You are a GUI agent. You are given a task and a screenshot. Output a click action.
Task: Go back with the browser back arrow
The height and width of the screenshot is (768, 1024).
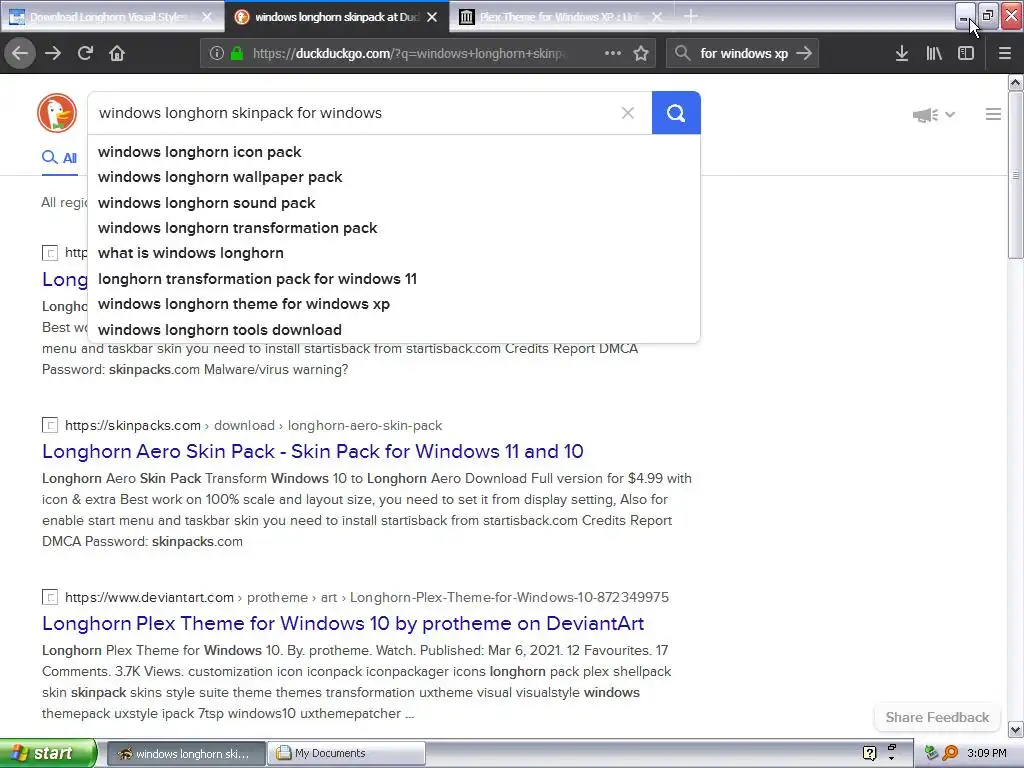click(20, 53)
